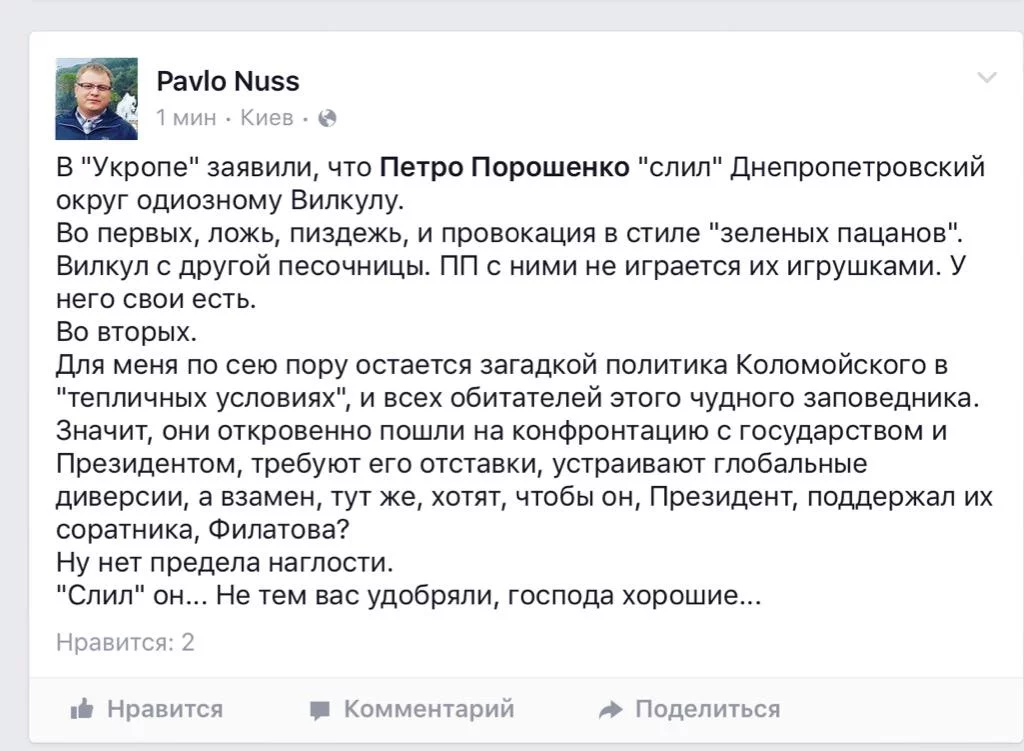The image size is (1024, 751).
Task: Click the "Нравится" button label in action bar
Action: (x=165, y=709)
